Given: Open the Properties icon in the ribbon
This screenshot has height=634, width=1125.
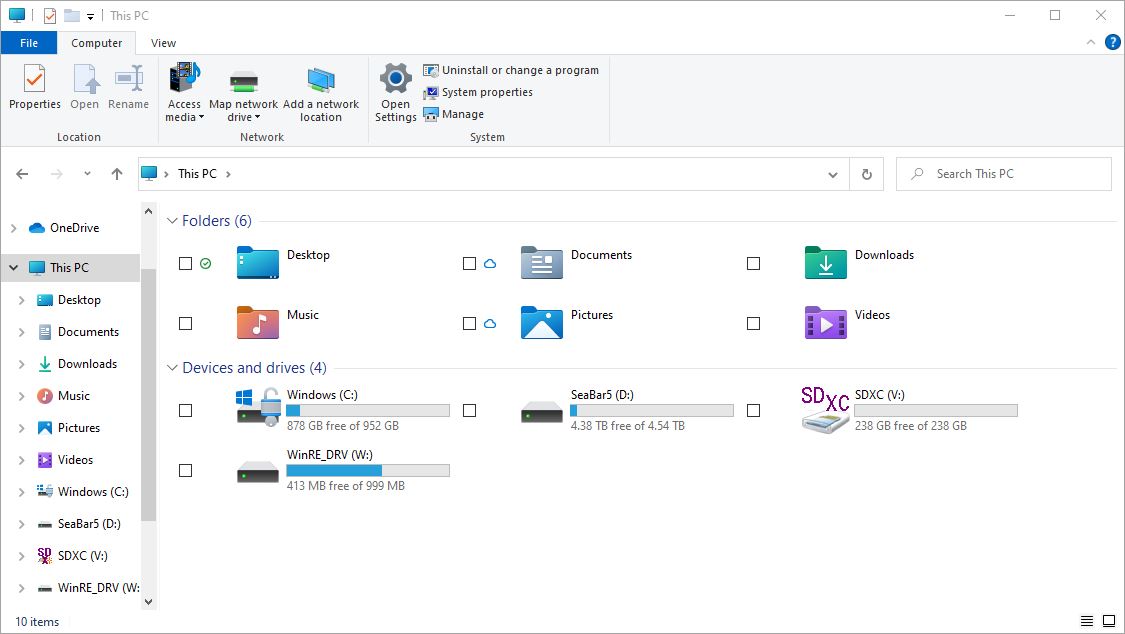Looking at the screenshot, I should [x=34, y=90].
